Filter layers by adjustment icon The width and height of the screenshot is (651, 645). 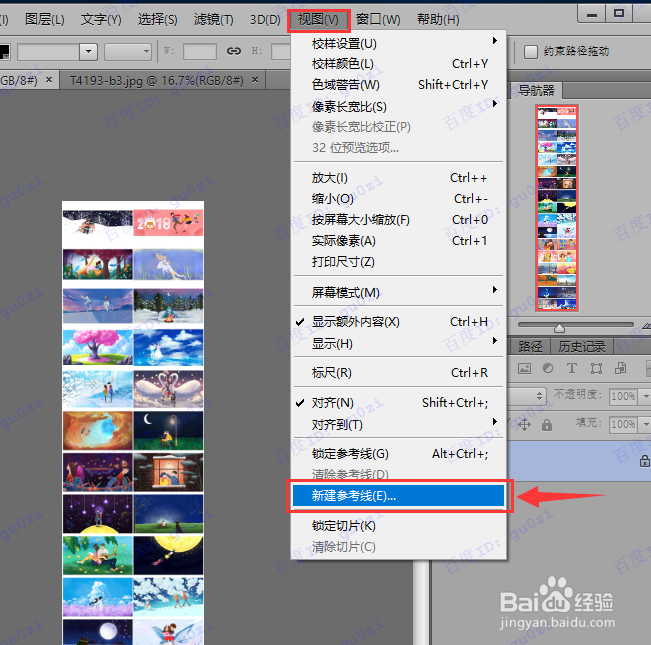548,368
